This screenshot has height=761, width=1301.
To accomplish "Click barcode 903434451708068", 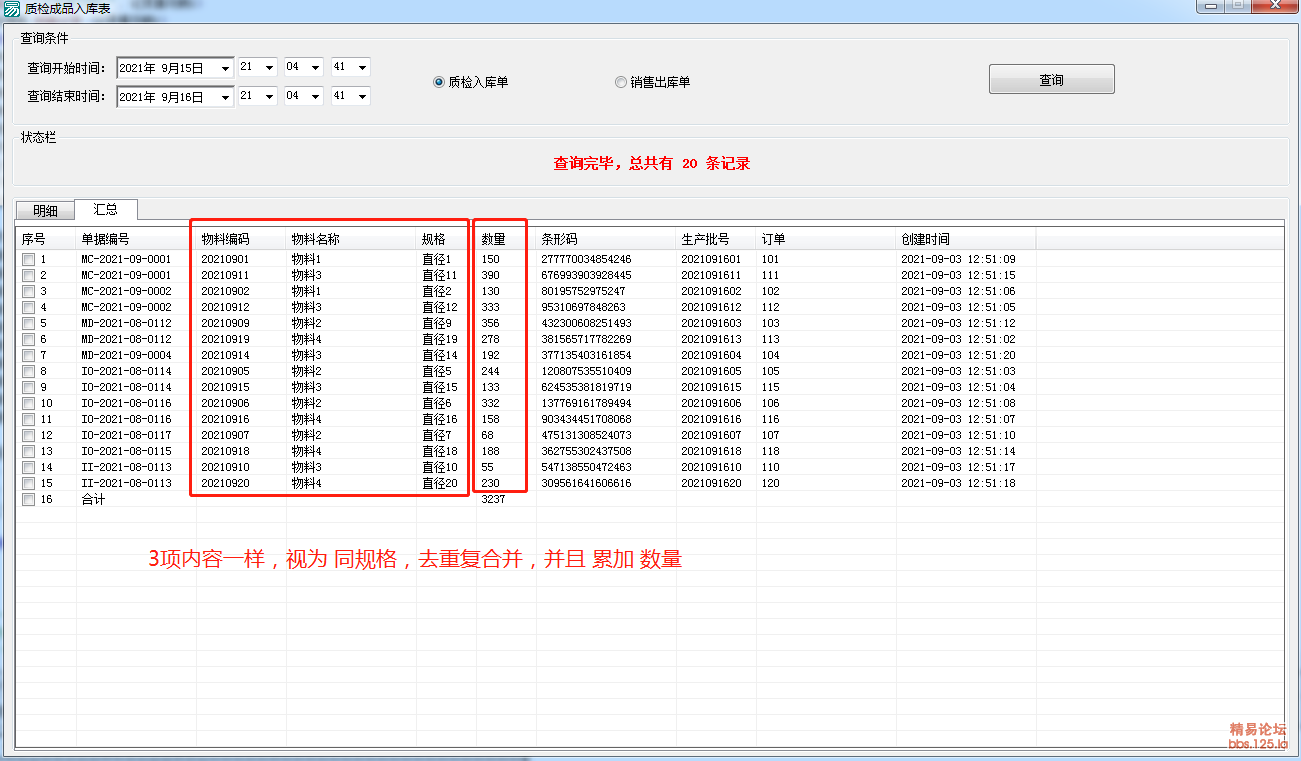I will (x=586, y=420).
